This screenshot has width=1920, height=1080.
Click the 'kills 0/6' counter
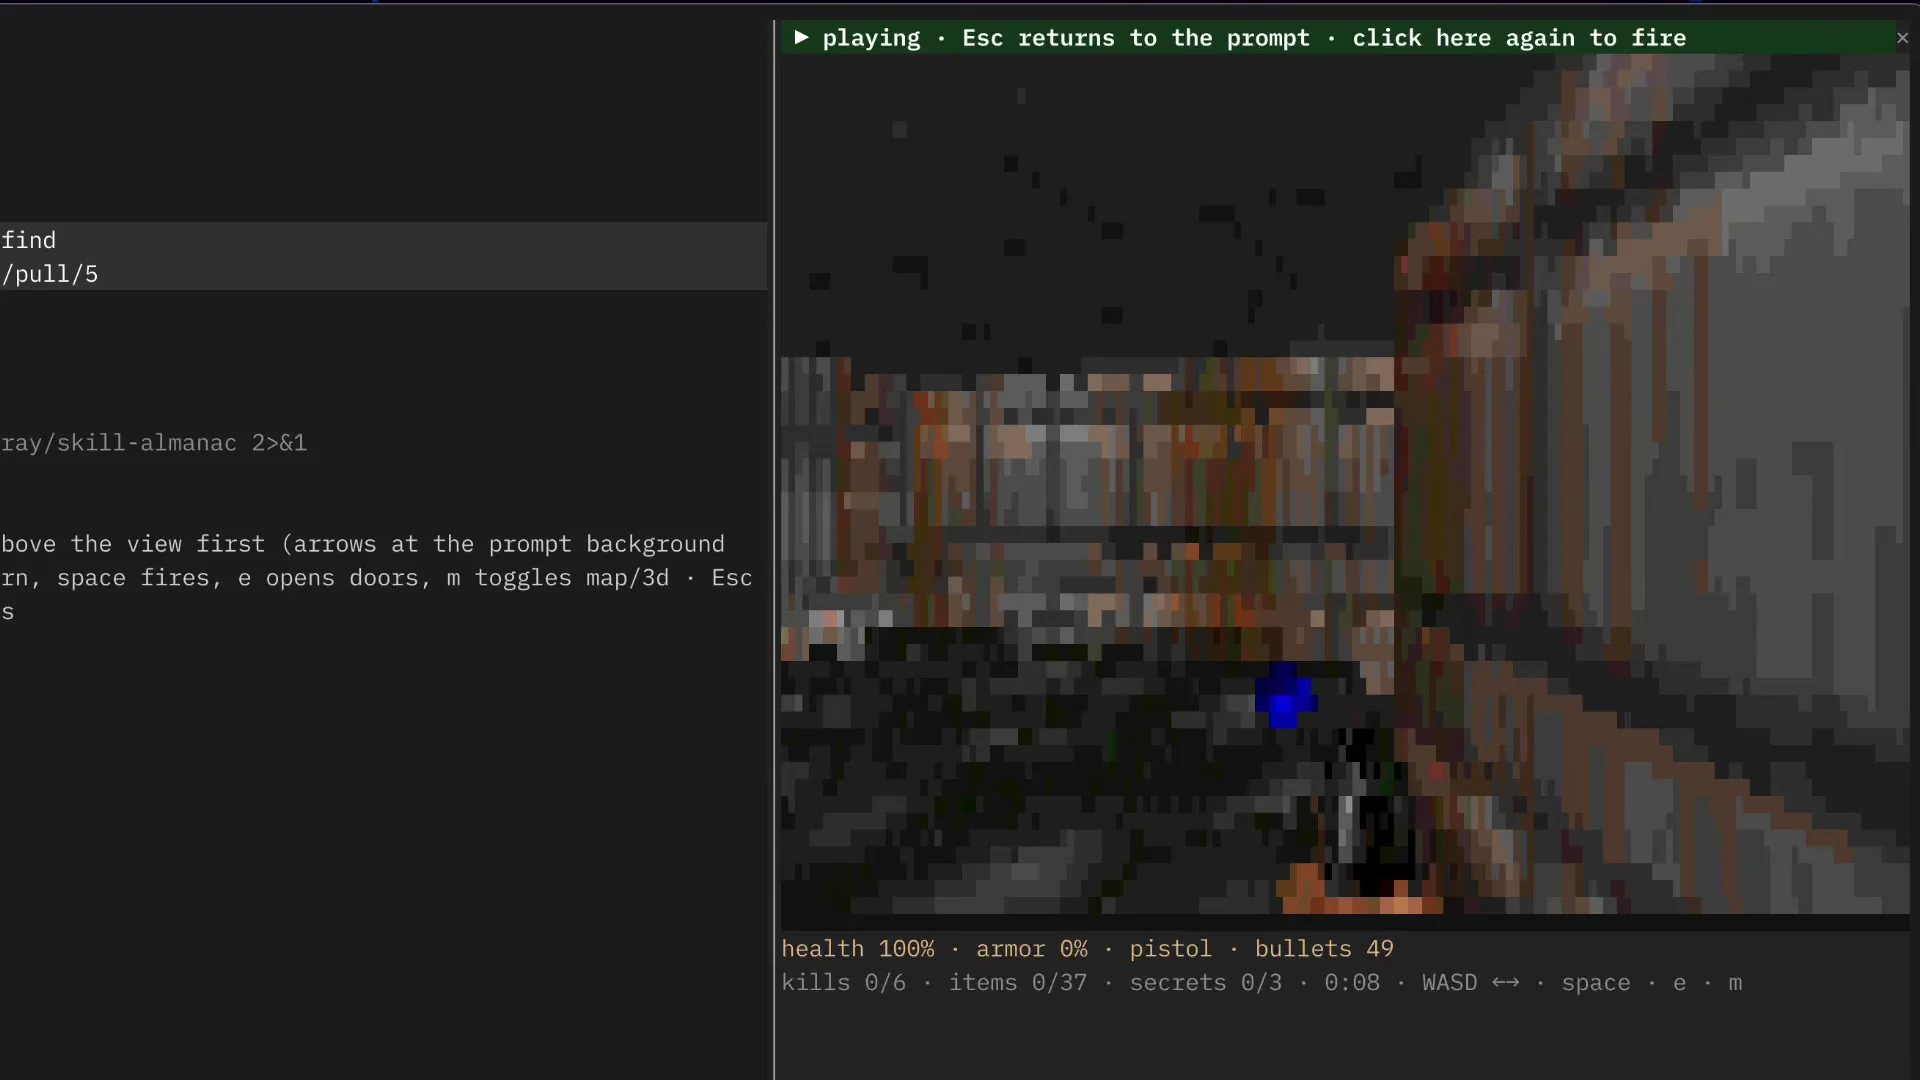coord(843,982)
